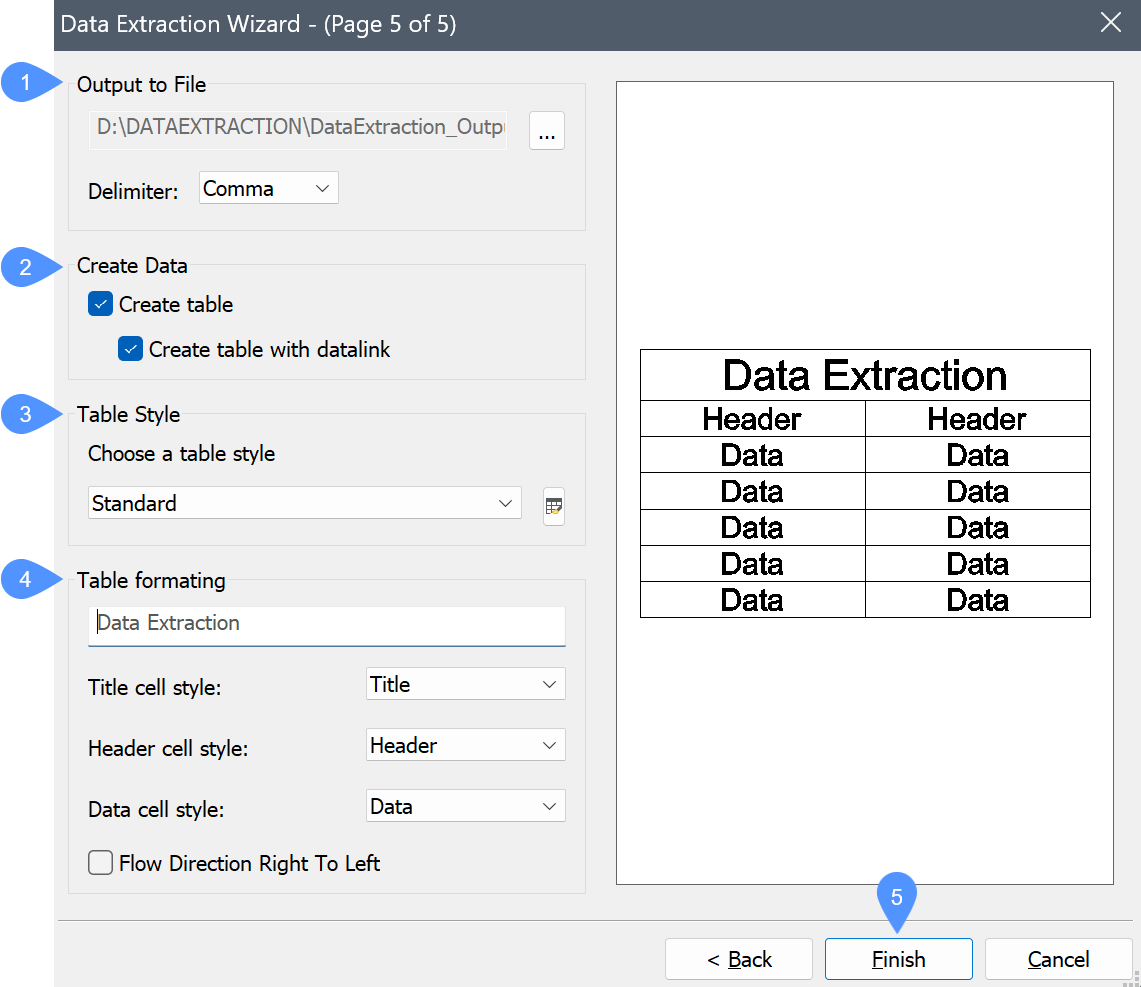1141x987 pixels.
Task: Uncheck the Create table checkbox
Action: (x=101, y=304)
